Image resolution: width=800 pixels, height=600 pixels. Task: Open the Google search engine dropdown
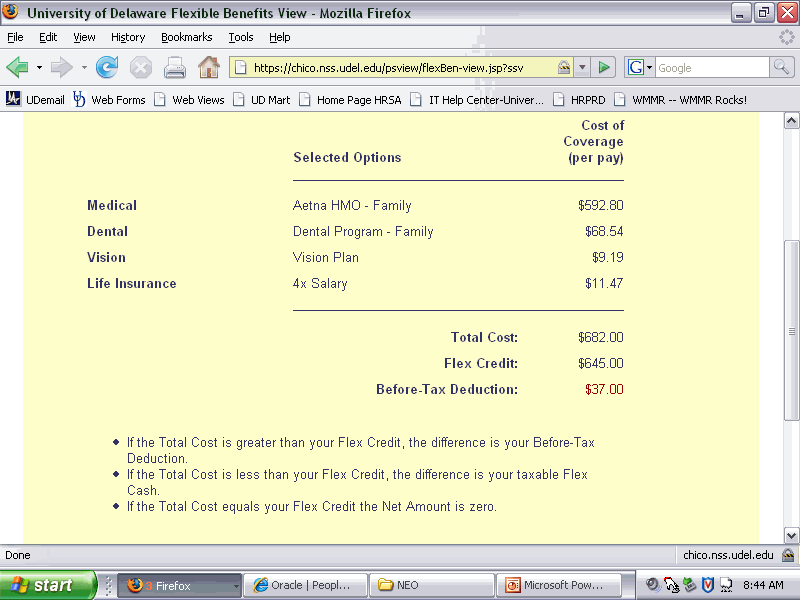click(x=640, y=68)
